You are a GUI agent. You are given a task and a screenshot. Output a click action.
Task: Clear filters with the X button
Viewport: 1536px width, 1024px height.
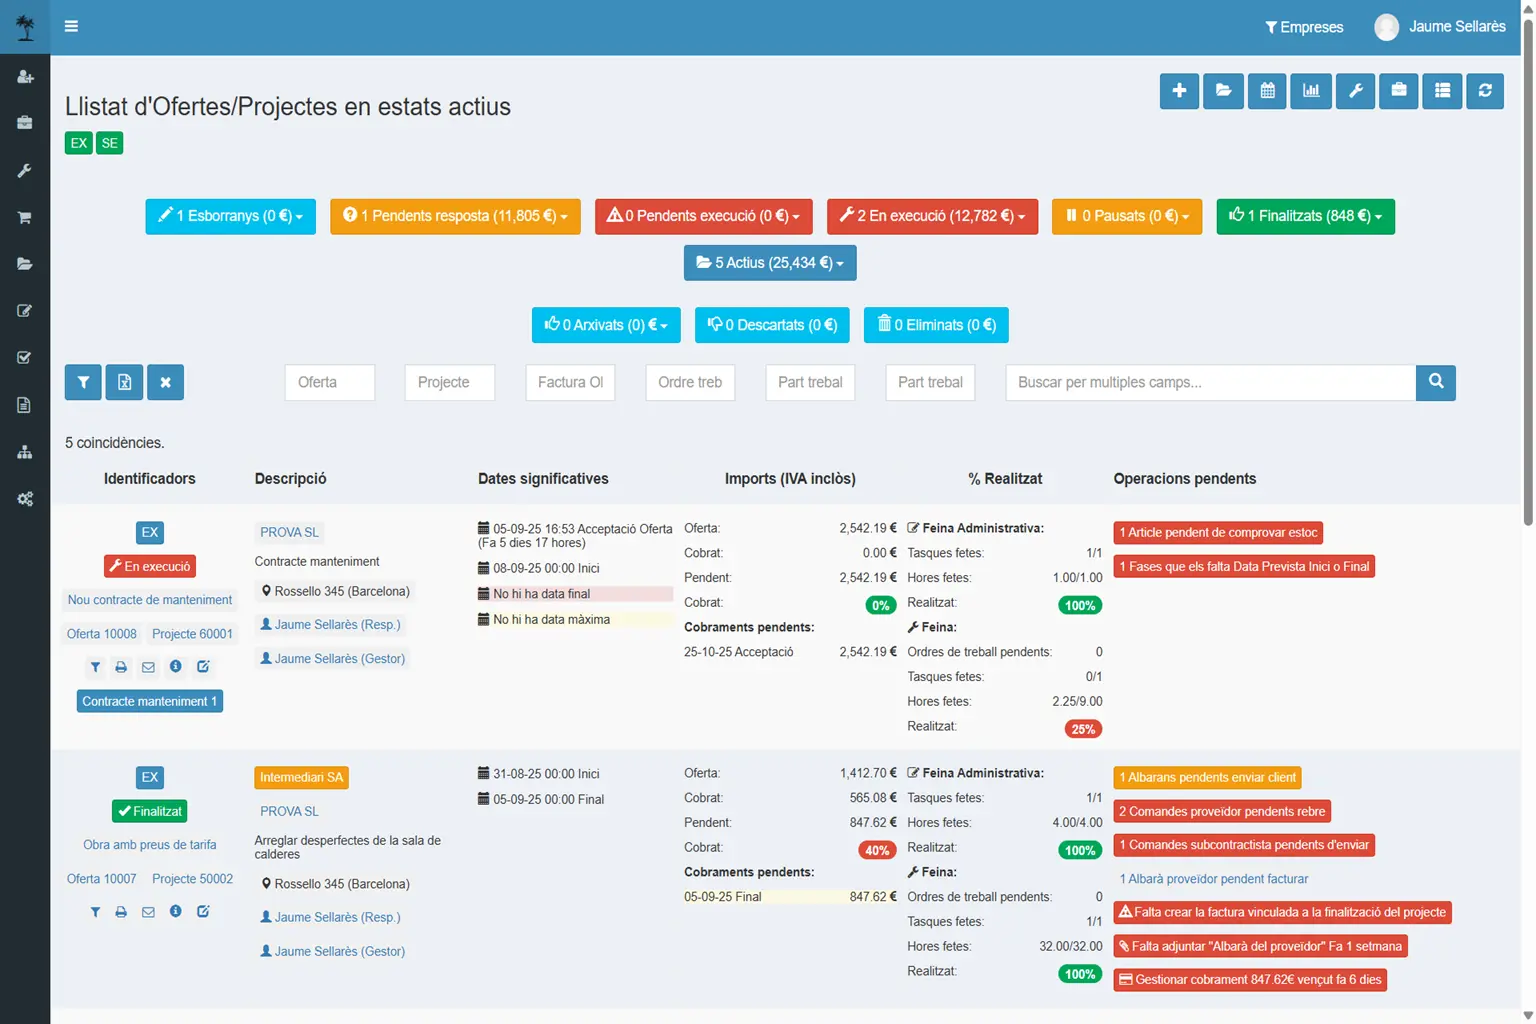[x=165, y=382]
